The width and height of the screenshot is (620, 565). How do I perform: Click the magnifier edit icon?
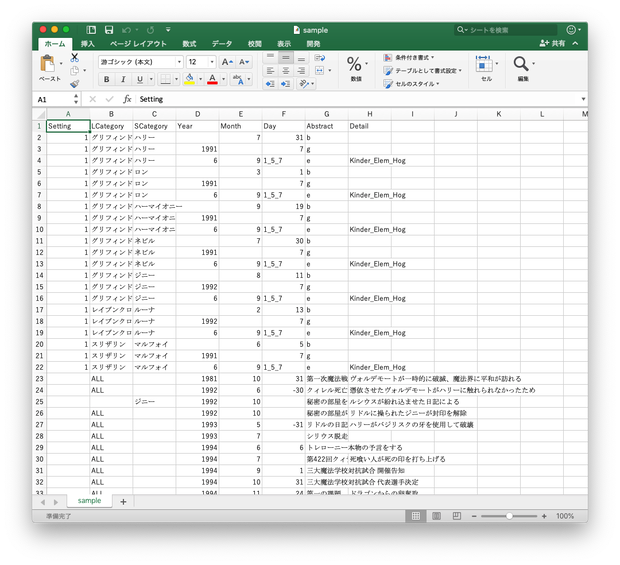[521, 64]
